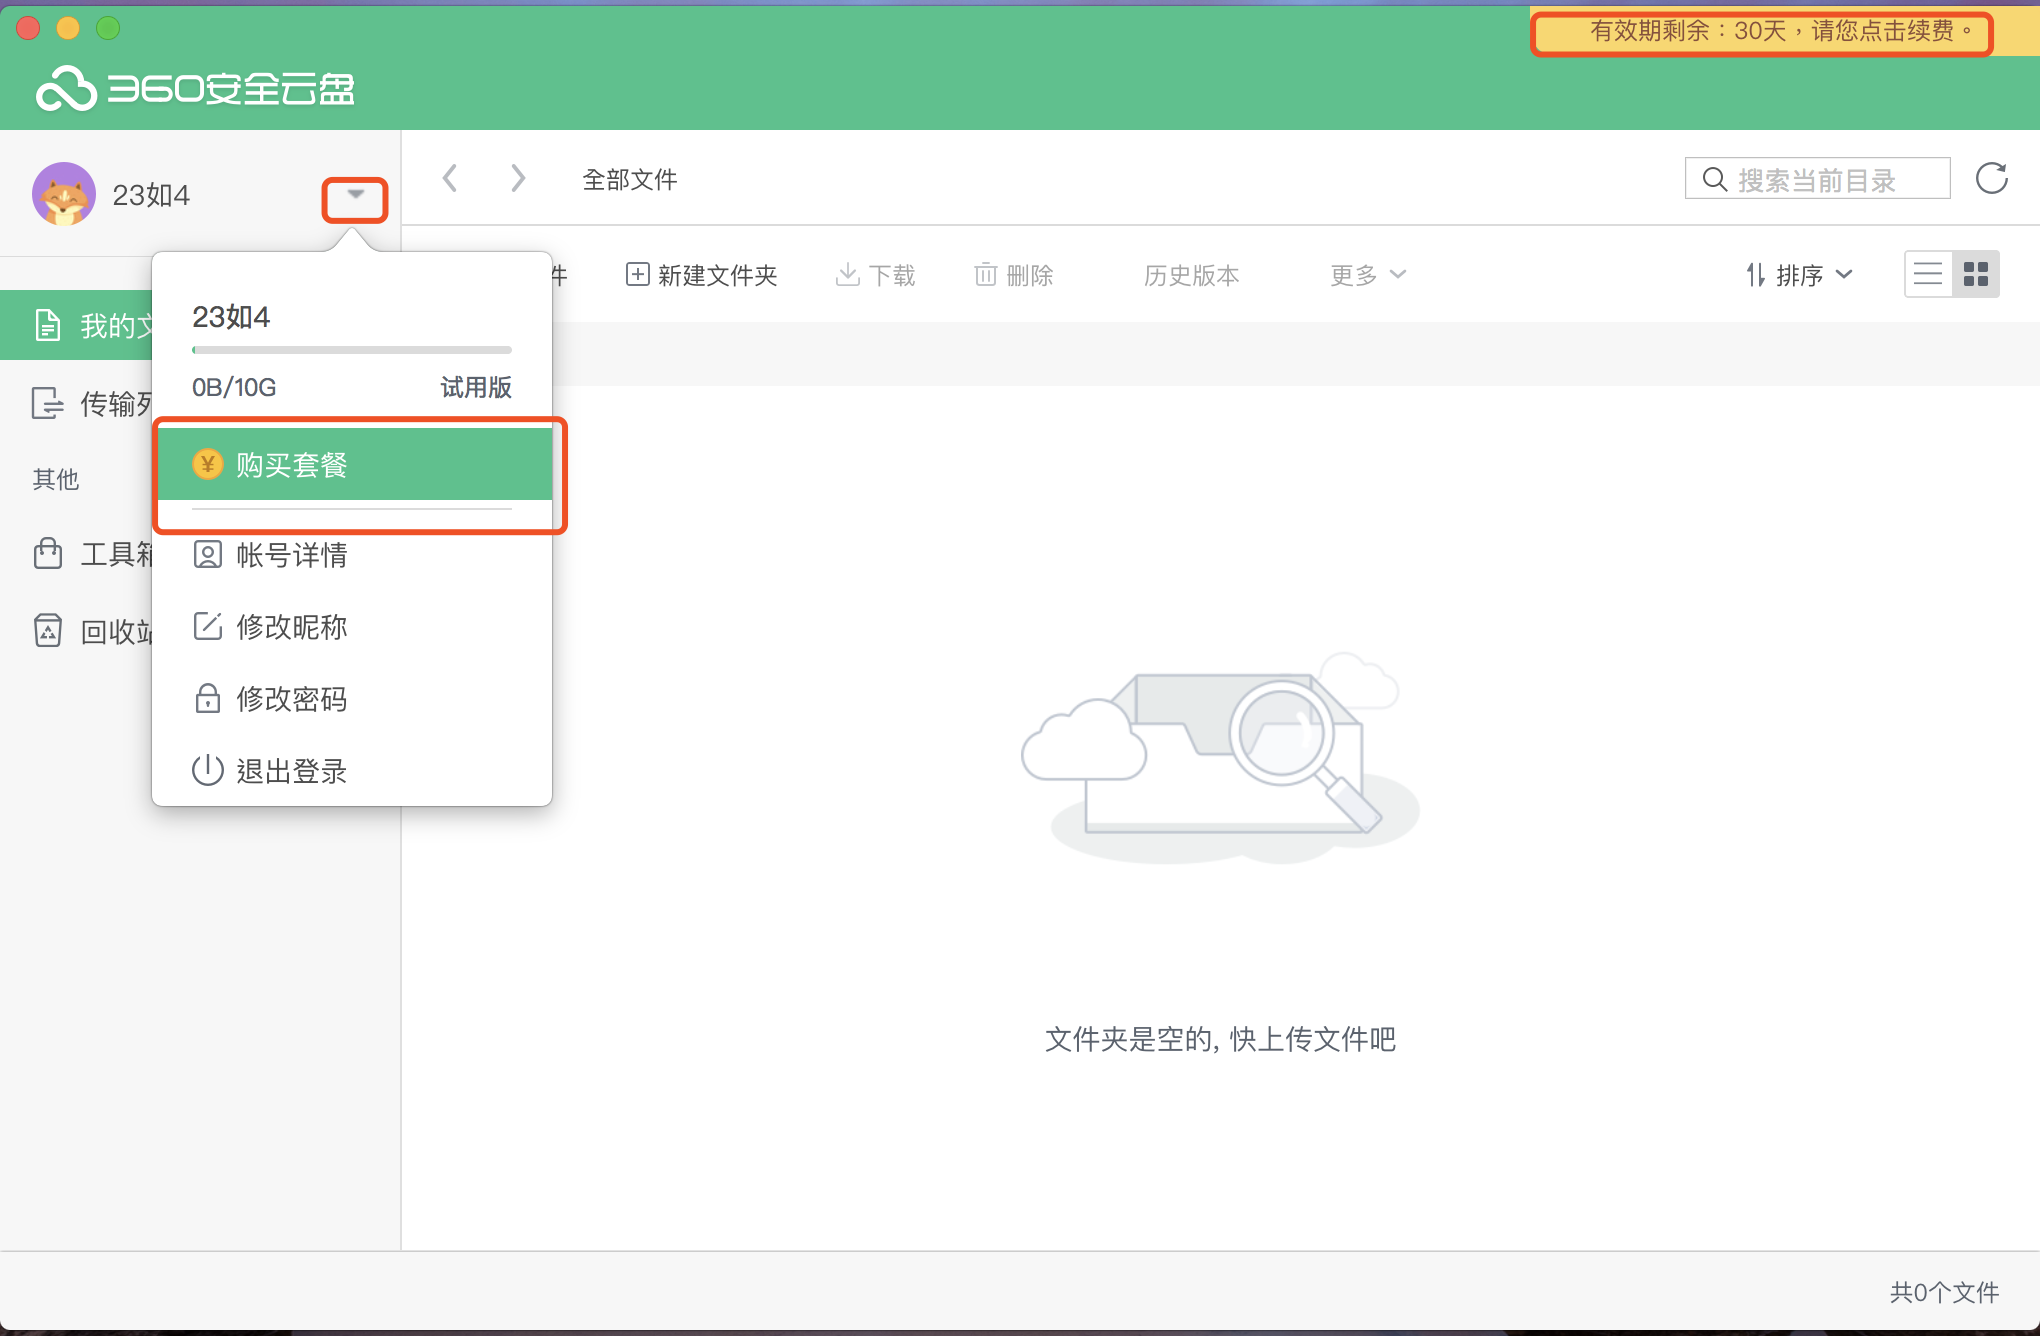Switch to list view
Image resolution: width=2040 pixels, height=1336 pixels.
[1928, 274]
